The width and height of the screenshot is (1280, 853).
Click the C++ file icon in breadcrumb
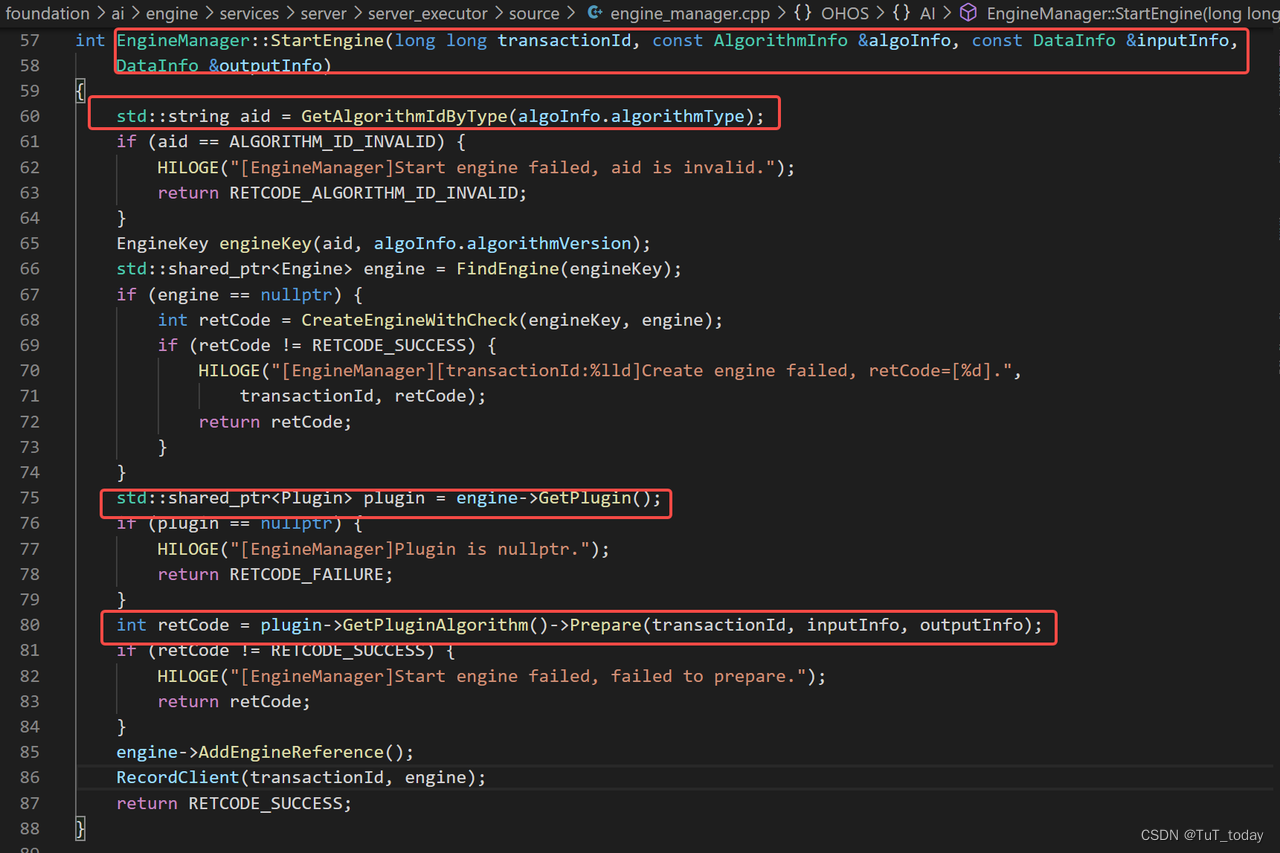pyautogui.click(x=595, y=13)
